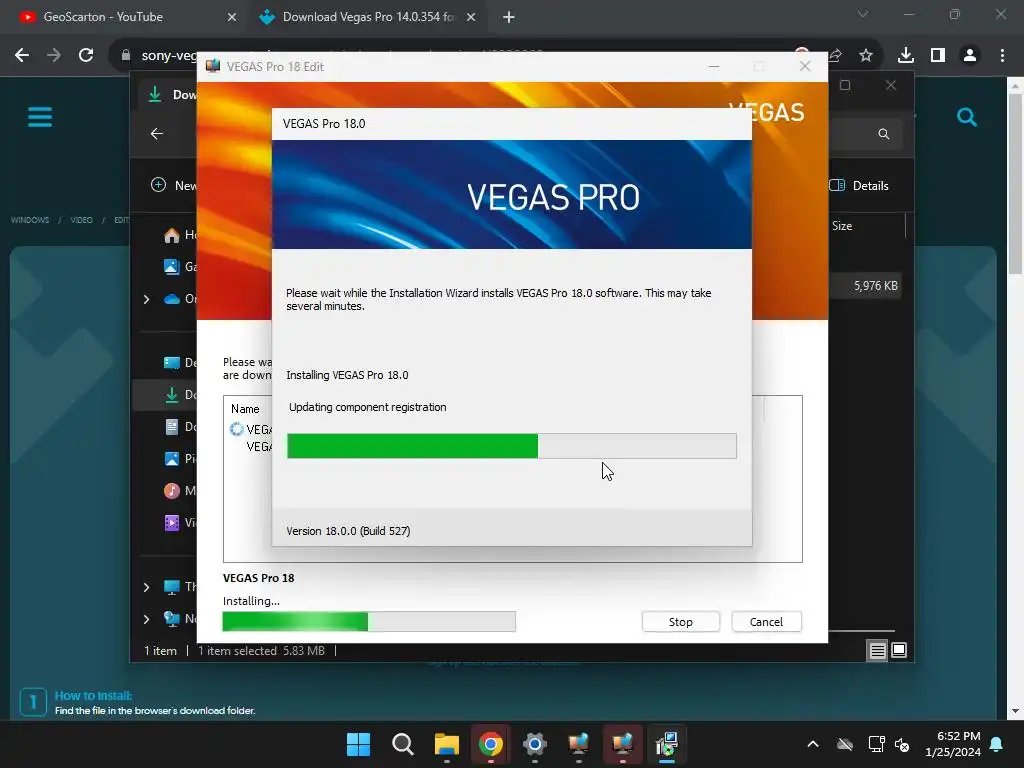Open Chrome downloads icon

point(906,55)
